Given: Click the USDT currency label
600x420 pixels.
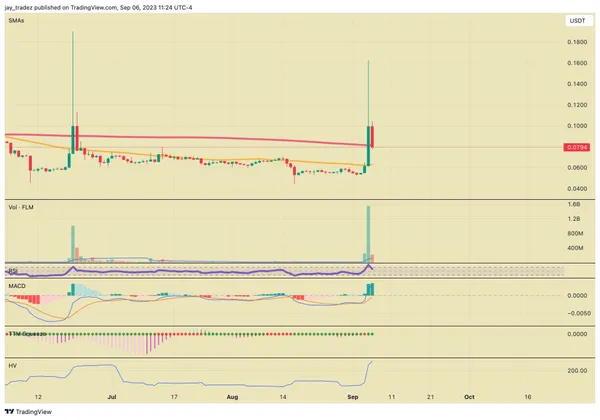Looking at the screenshot, I should (x=579, y=19).
